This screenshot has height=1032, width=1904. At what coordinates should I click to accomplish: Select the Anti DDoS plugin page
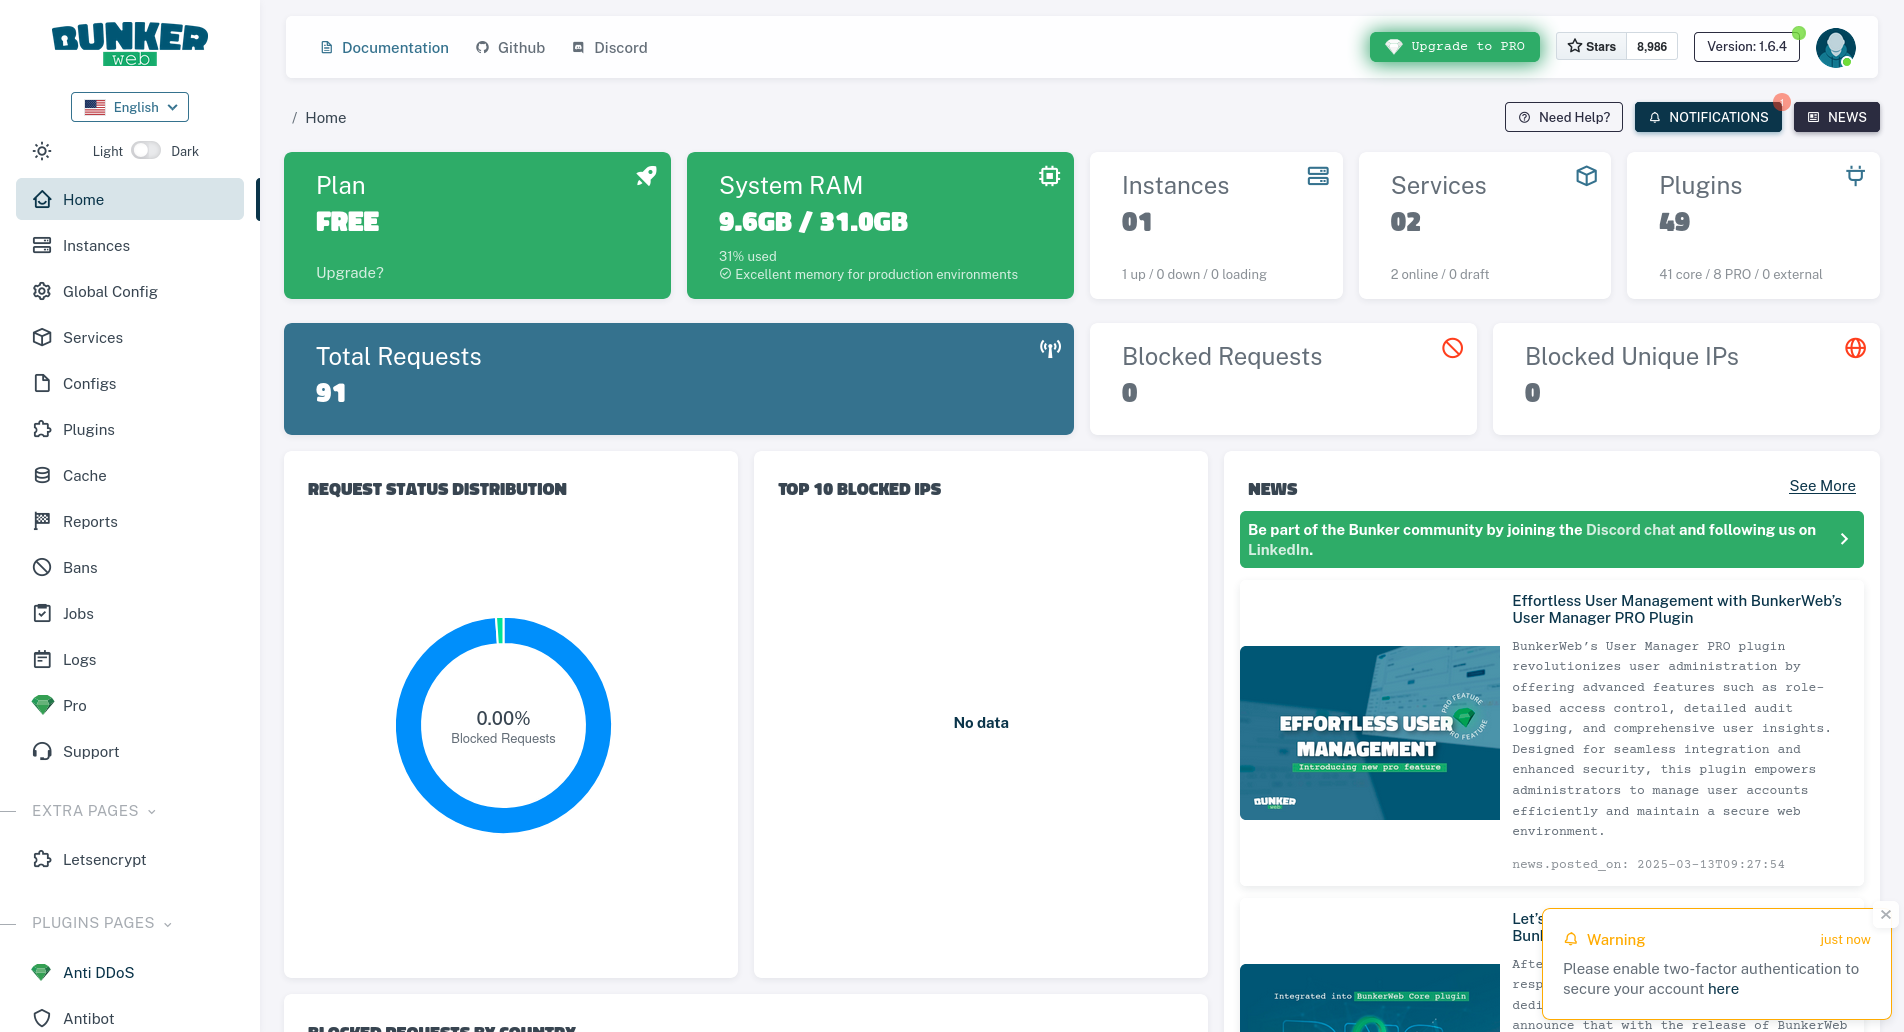pyautogui.click(x=98, y=971)
